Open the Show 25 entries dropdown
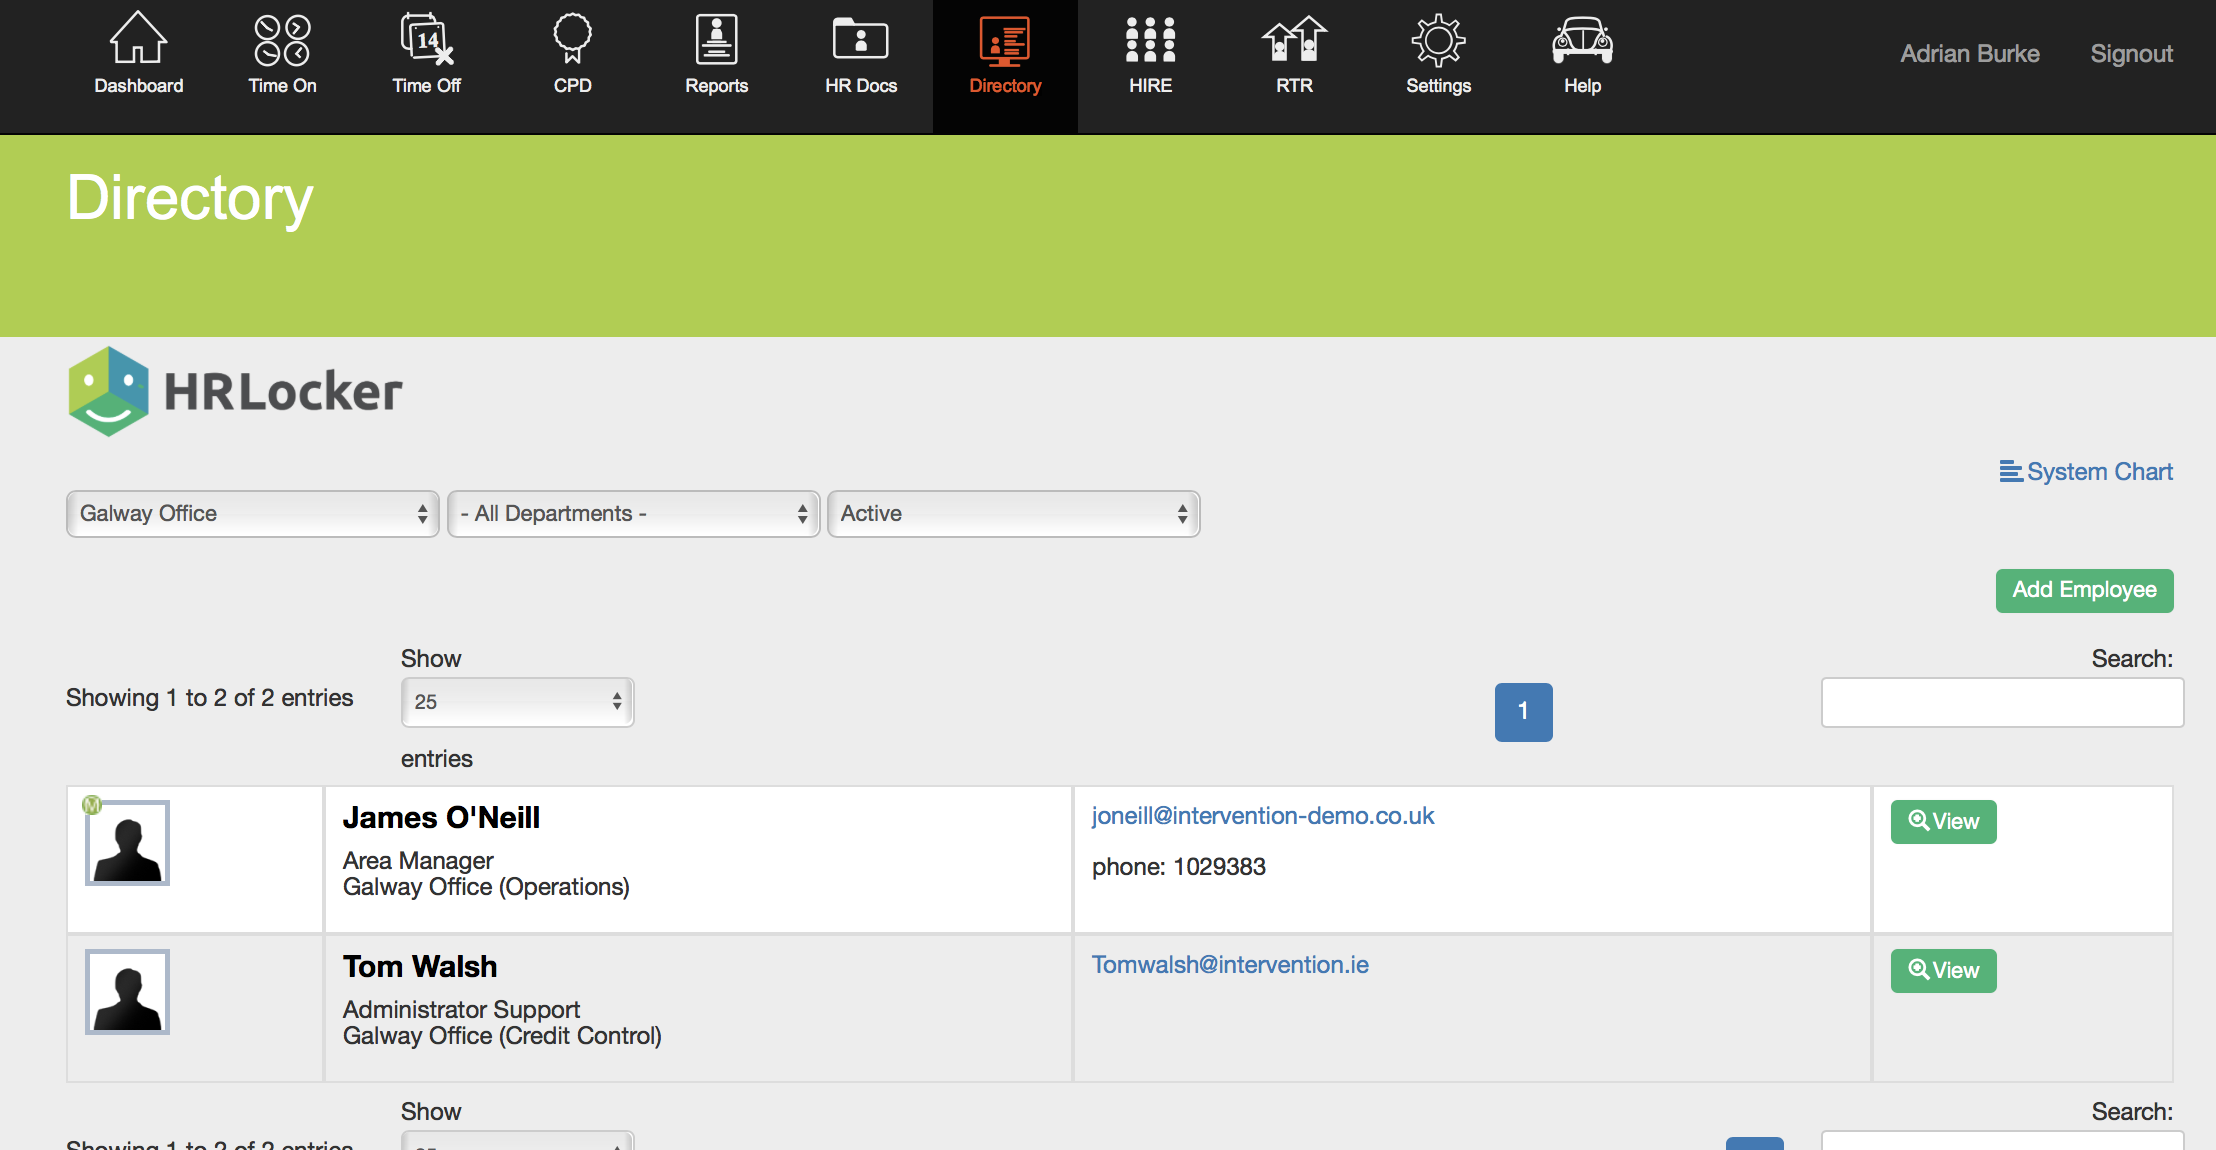The image size is (2216, 1150). (x=517, y=702)
